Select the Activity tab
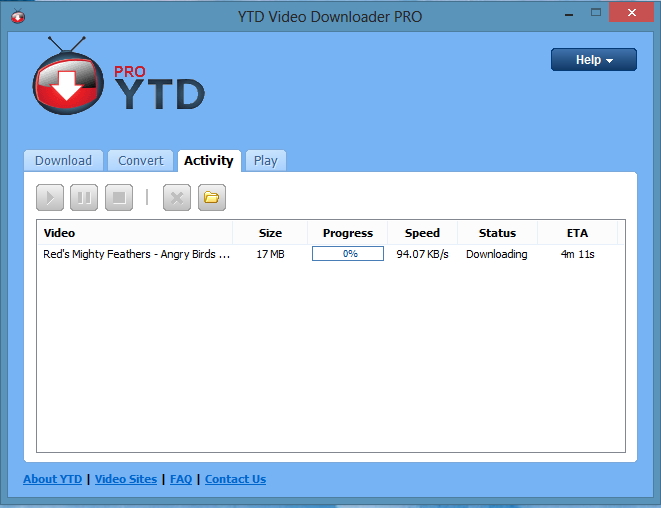The width and height of the screenshot is (661, 508). pos(209,161)
